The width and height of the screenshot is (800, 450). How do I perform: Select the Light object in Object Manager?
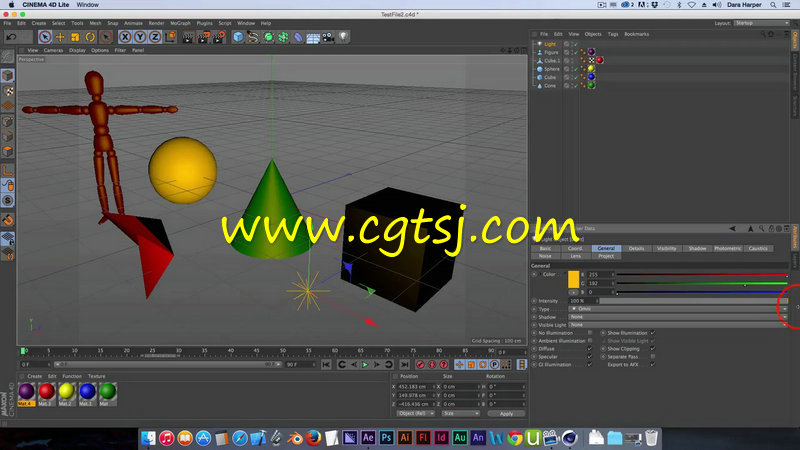[549, 44]
